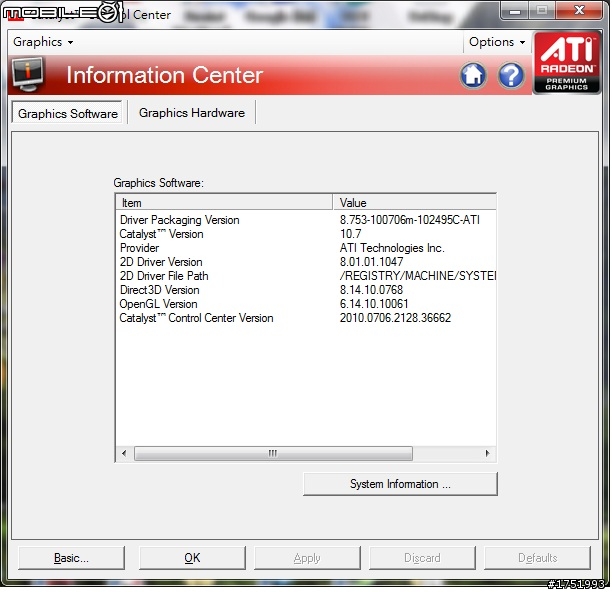Click horizontal scrollbar right arrow
The height and width of the screenshot is (592, 612).
point(487,453)
